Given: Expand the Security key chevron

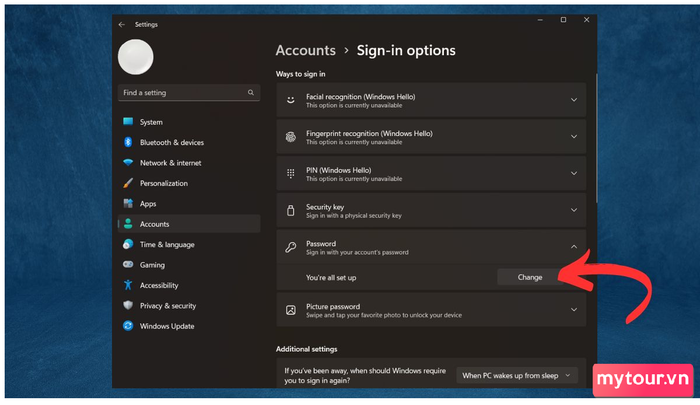Looking at the screenshot, I should click(574, 210).
